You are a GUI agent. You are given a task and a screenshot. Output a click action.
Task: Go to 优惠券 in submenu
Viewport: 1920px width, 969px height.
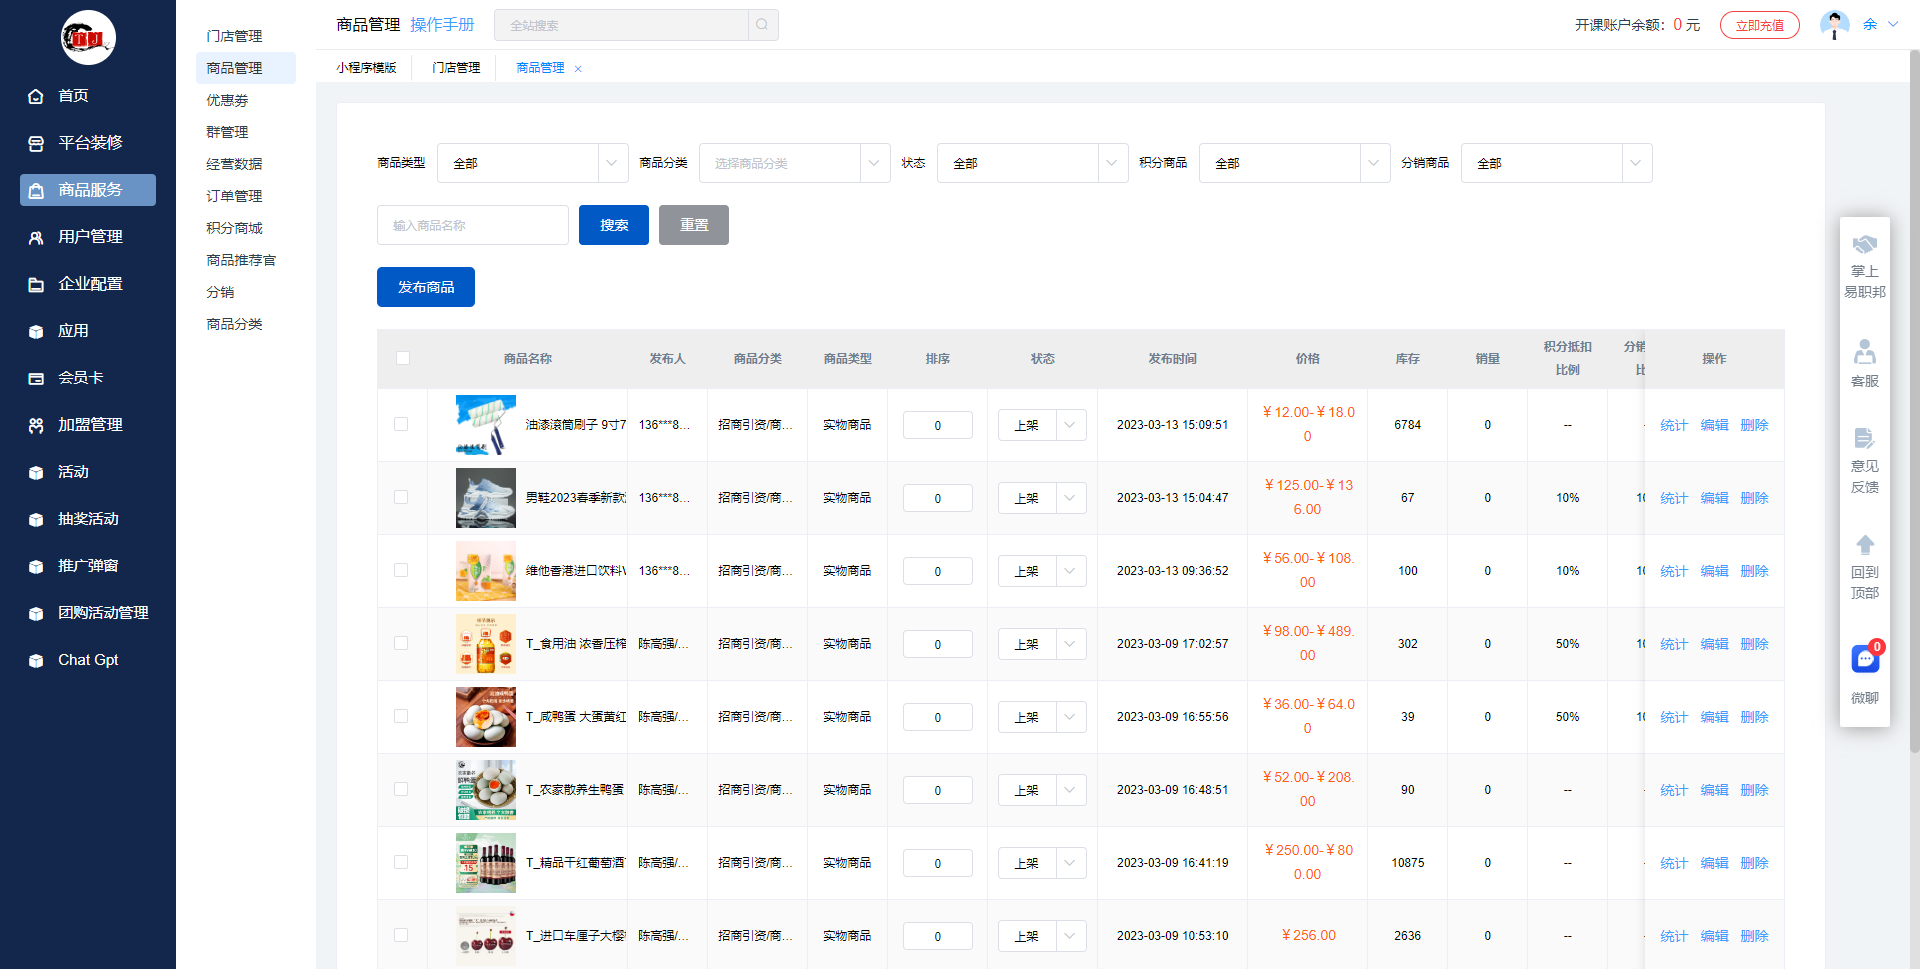[x=227, y=100]
